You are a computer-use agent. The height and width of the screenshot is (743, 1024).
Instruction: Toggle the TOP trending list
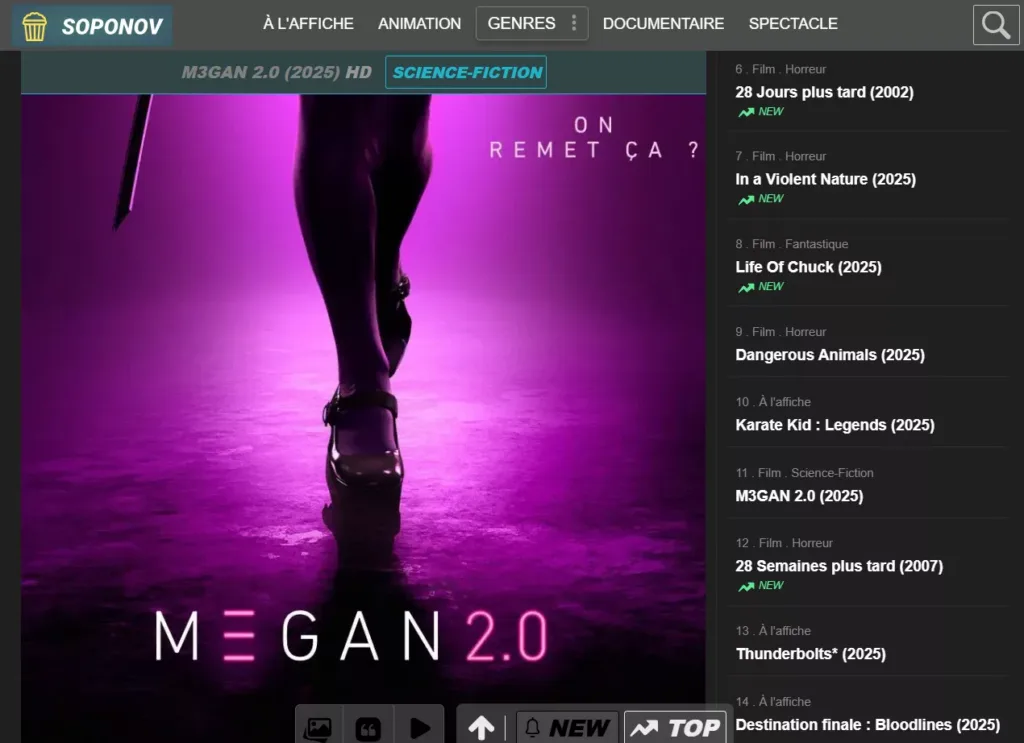tap(676, 728)
